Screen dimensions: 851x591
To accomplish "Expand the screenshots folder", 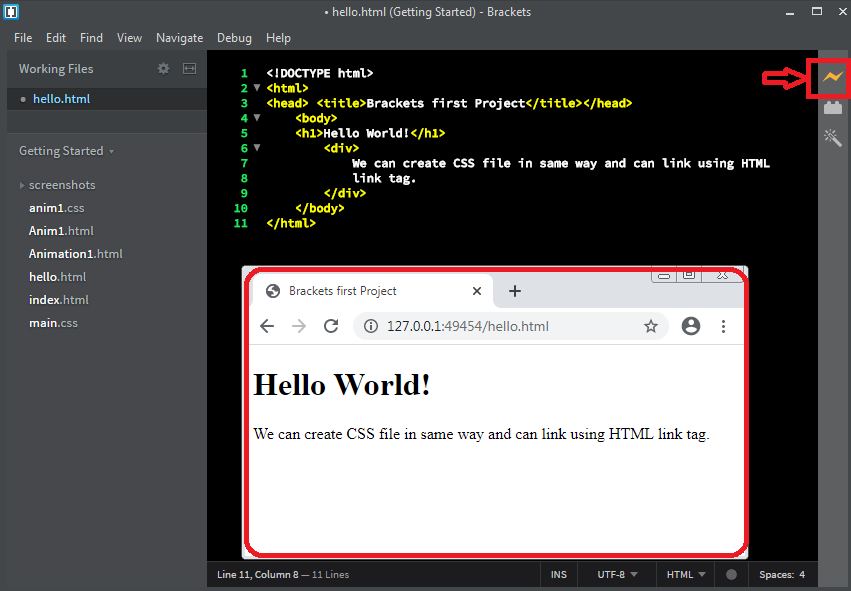I will tap(22, 185).
